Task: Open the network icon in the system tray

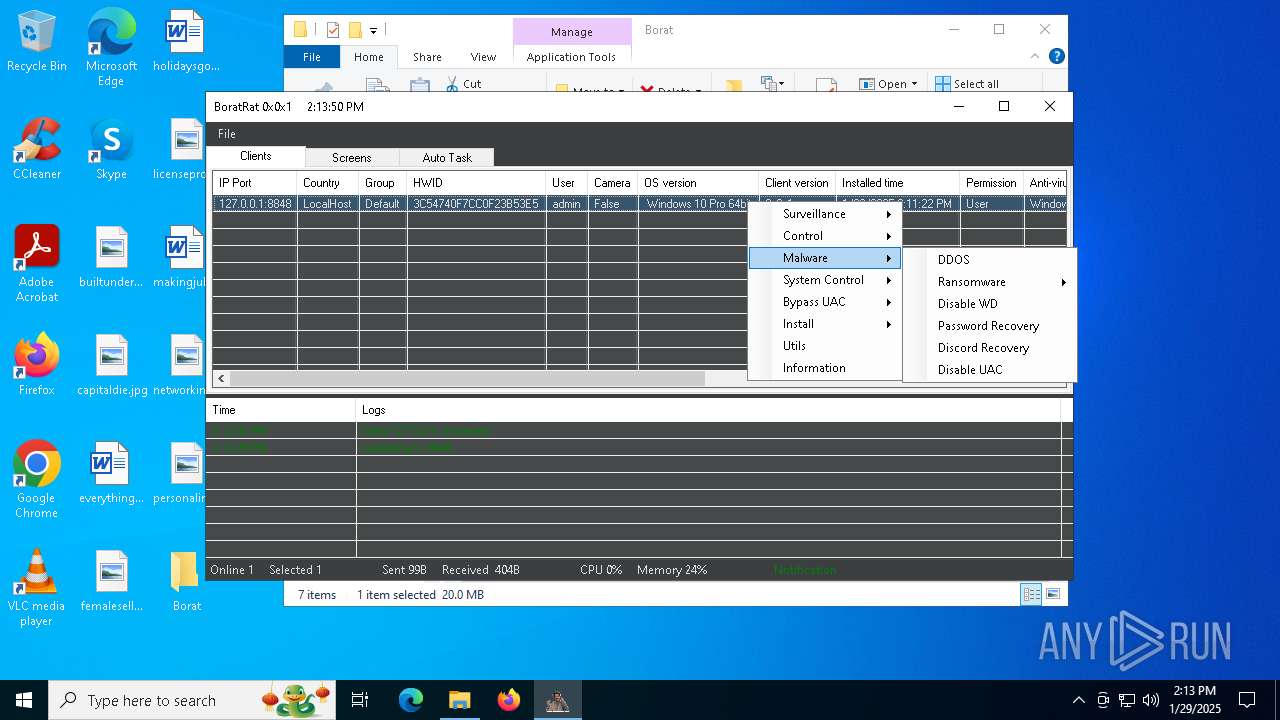Action: 1127,700
